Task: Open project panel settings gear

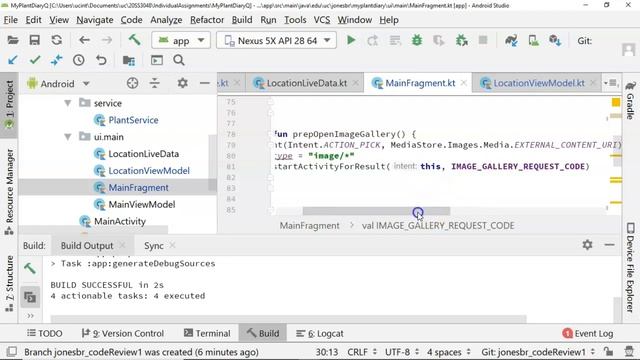Action: [x=182, y=83]
